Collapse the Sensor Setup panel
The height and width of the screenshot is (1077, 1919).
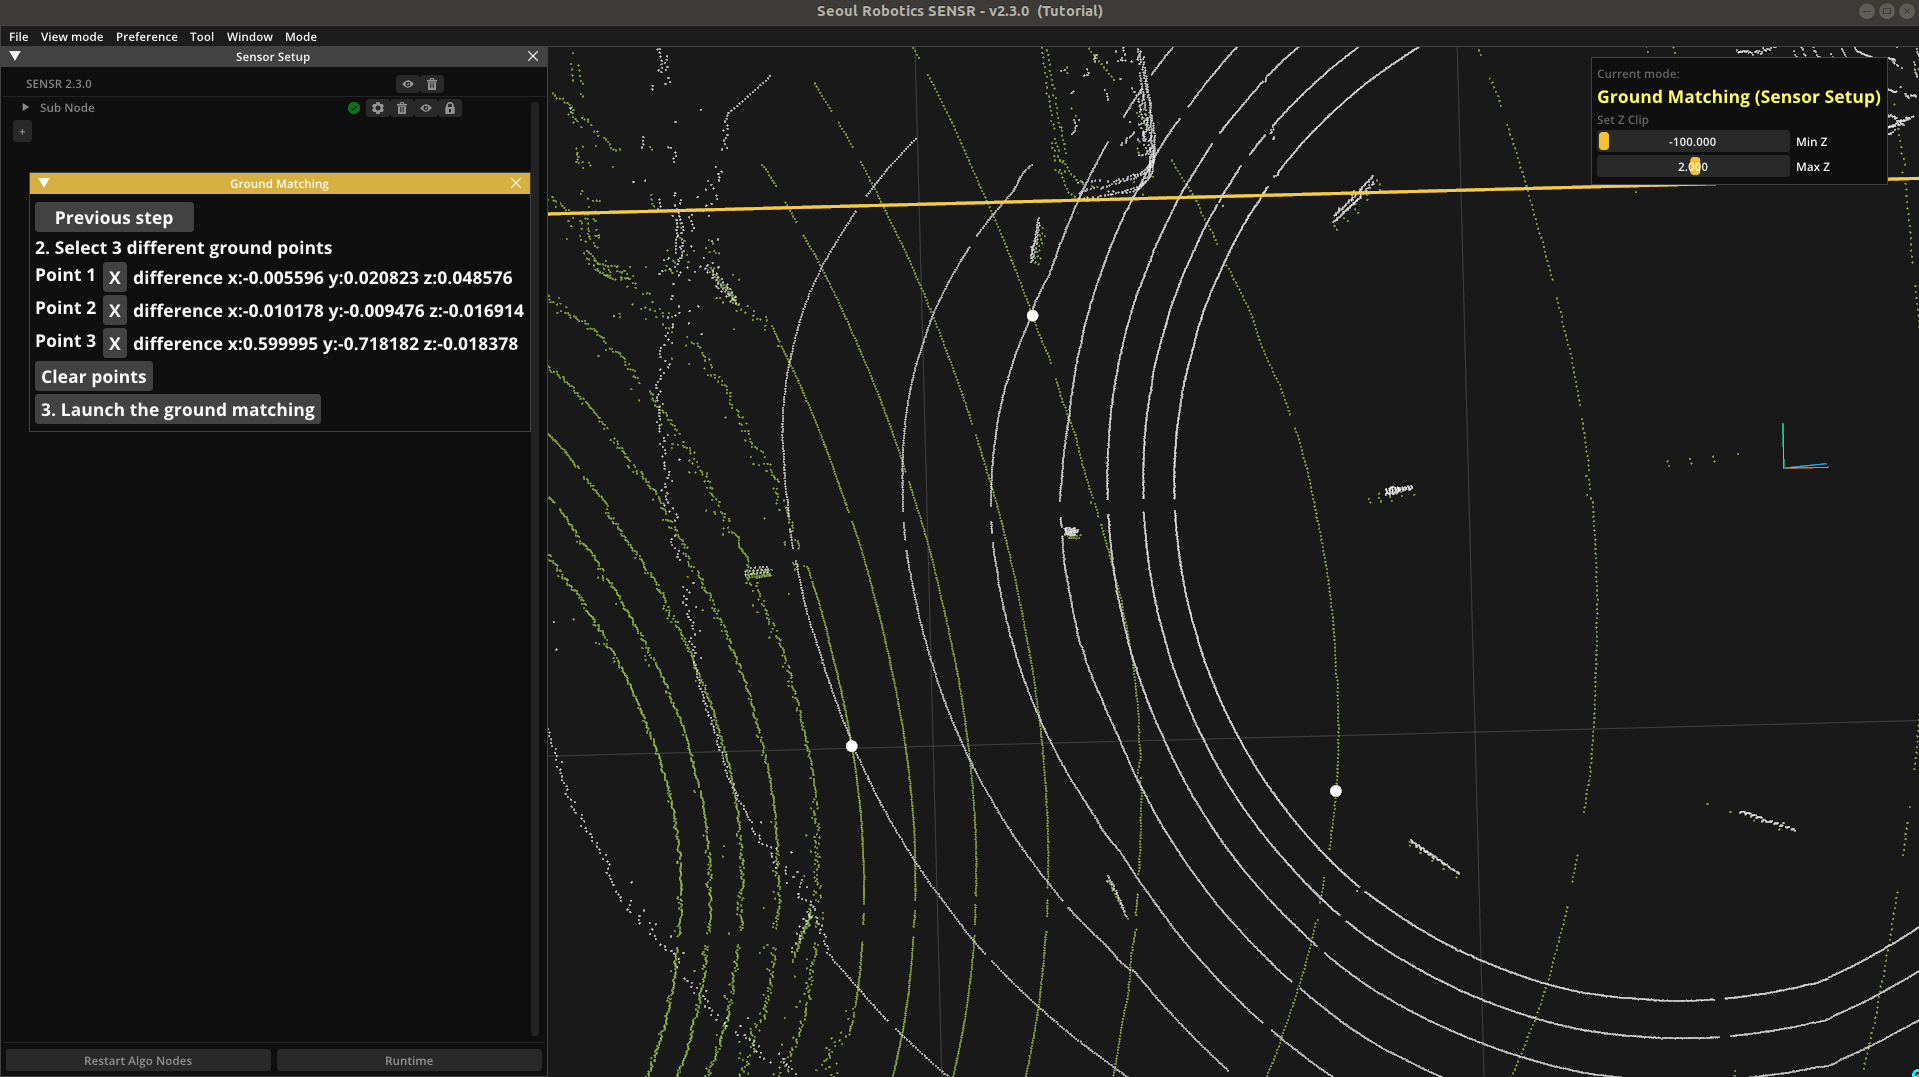point(15,56)
